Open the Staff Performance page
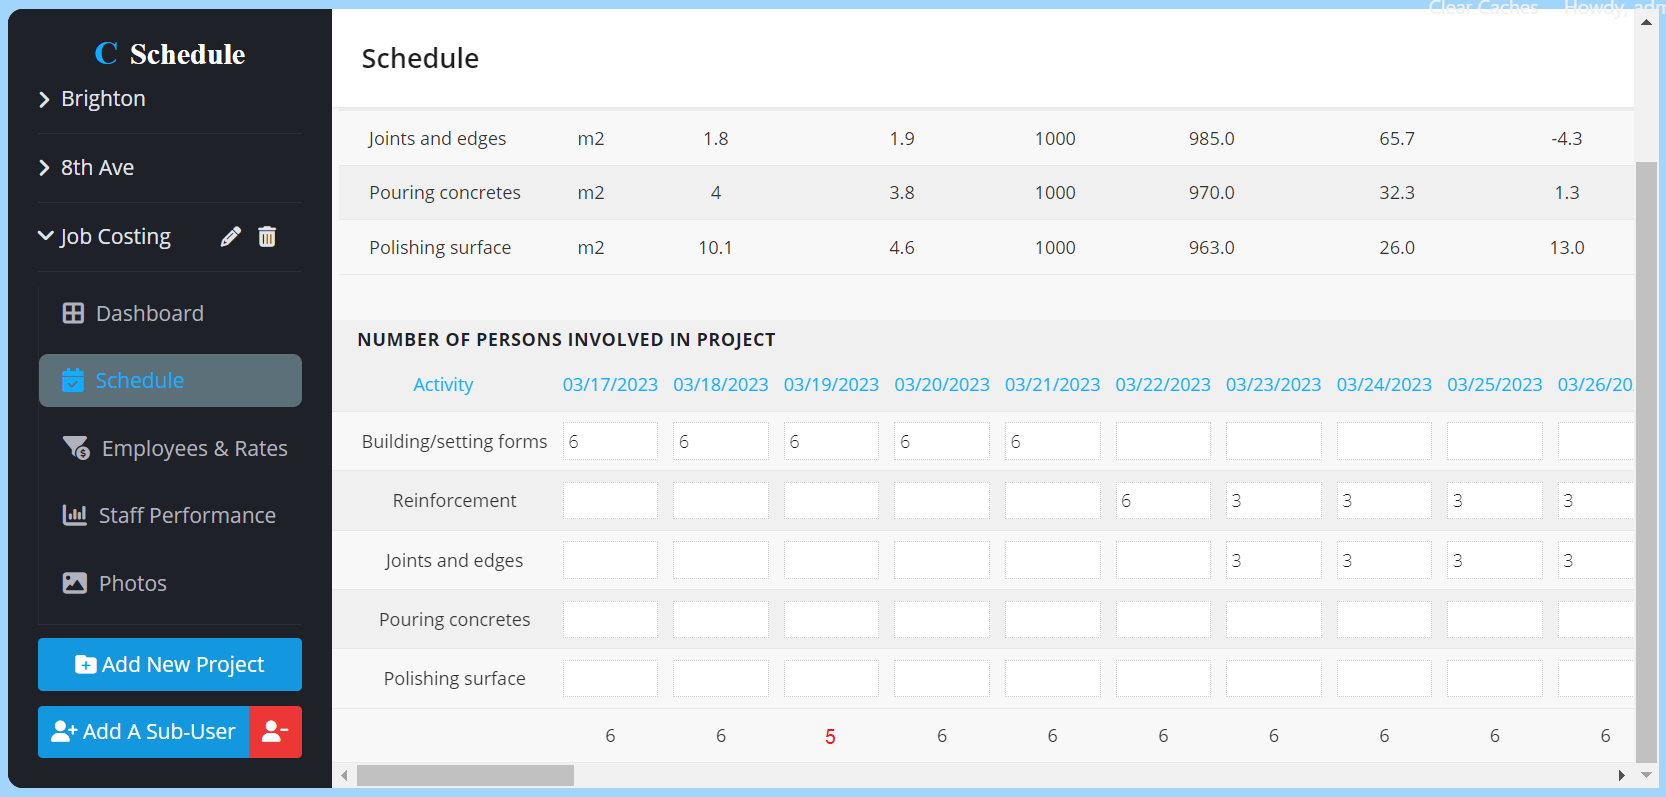The height and width of the screenshot is (797, 1666). click(x=187, y=516)
